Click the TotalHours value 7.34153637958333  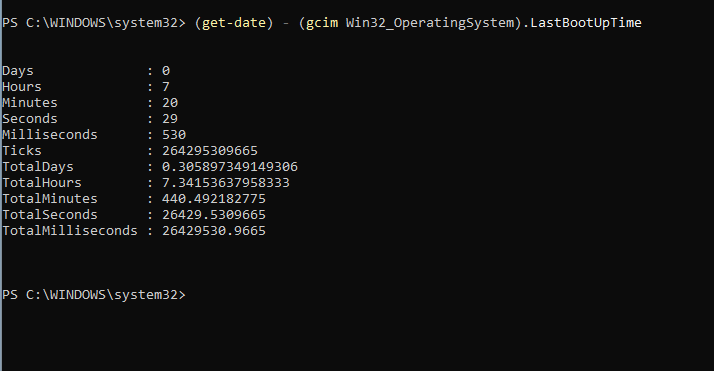(x=226, y=183)
